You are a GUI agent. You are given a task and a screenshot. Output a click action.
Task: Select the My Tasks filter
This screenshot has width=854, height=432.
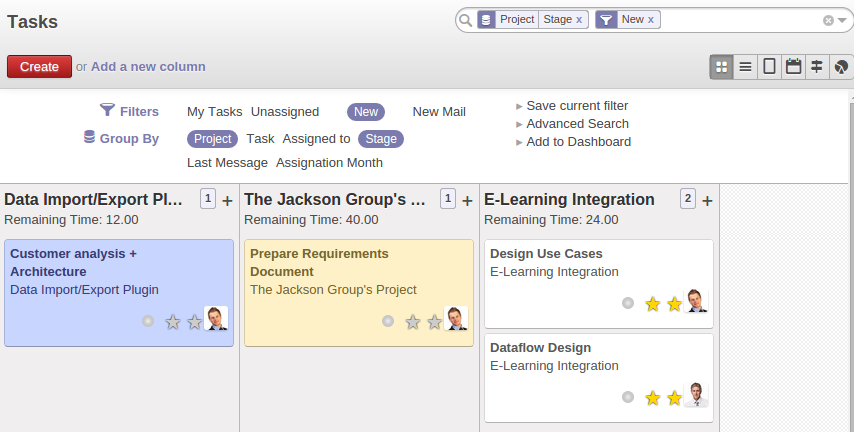click(214, 112)
